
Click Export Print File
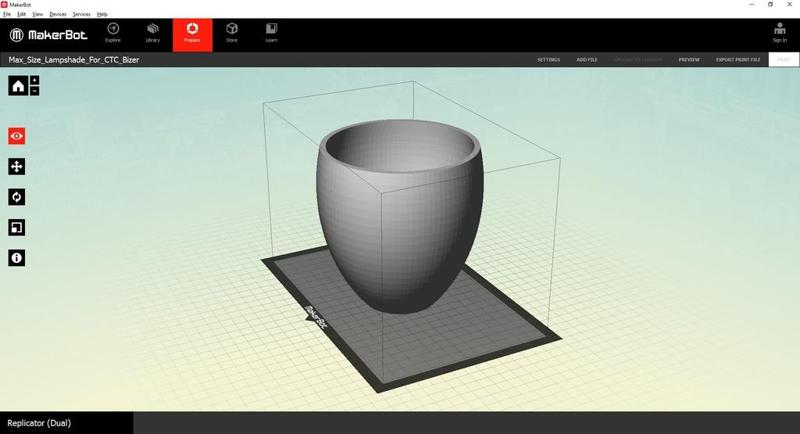coord(738,60)
